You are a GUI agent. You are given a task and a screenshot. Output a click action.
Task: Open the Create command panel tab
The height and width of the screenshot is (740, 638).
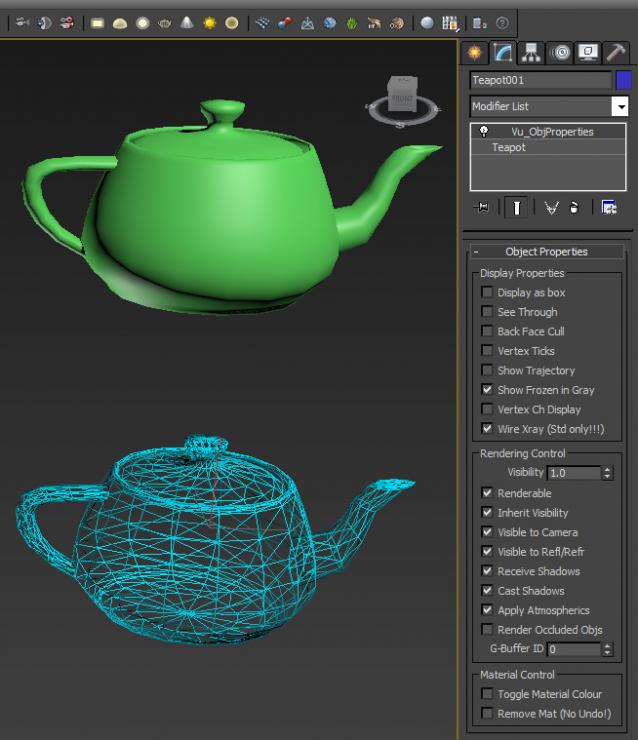[x=475, y=52]
